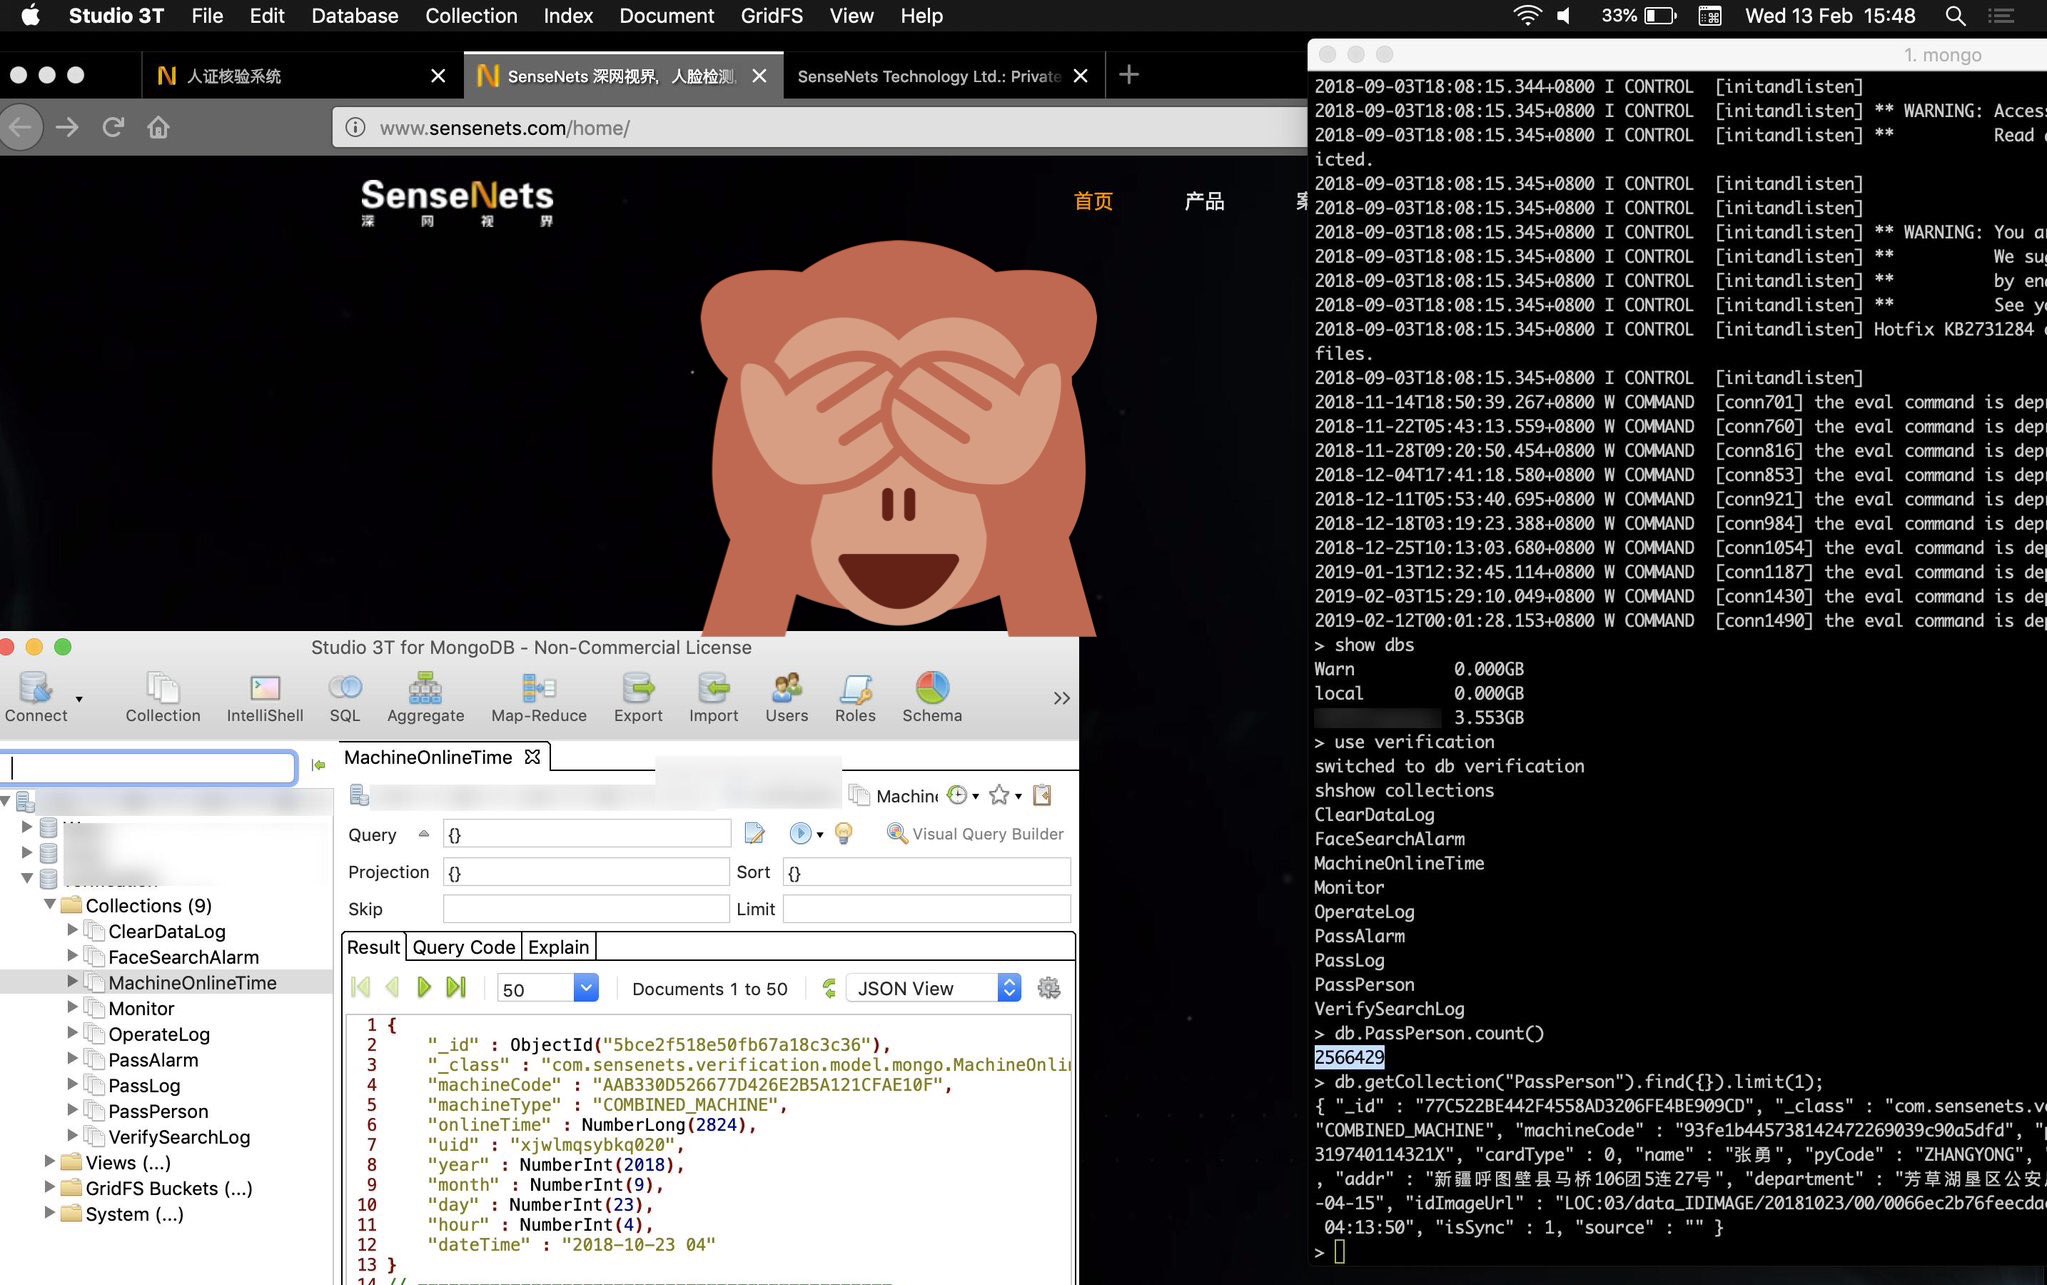The height and width of the screenshot is (1285, 2047).
Task: Click the IntelliShell toolbar icon
Action: pos(264,689)
